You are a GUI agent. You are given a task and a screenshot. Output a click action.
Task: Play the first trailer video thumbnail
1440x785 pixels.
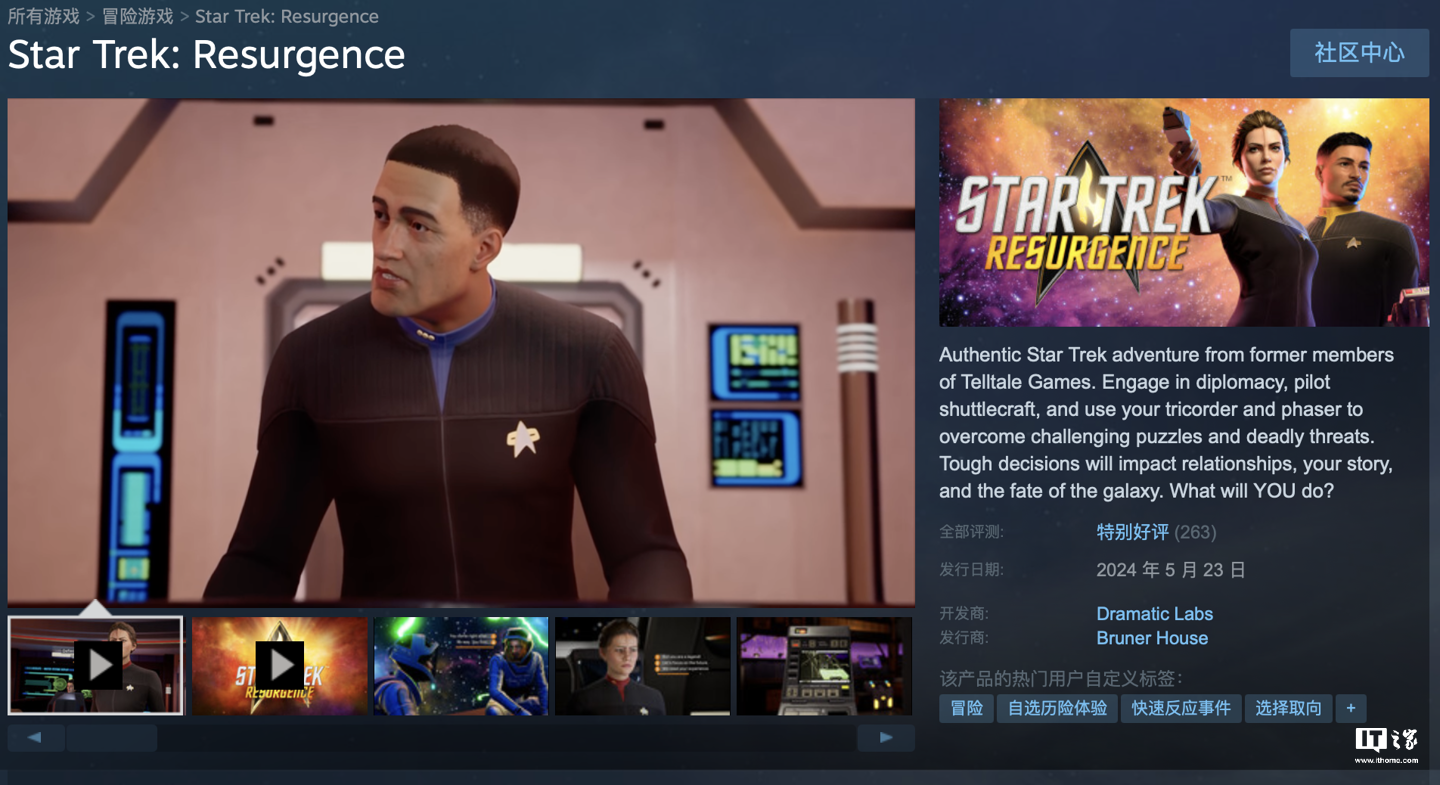click(96, 665)
